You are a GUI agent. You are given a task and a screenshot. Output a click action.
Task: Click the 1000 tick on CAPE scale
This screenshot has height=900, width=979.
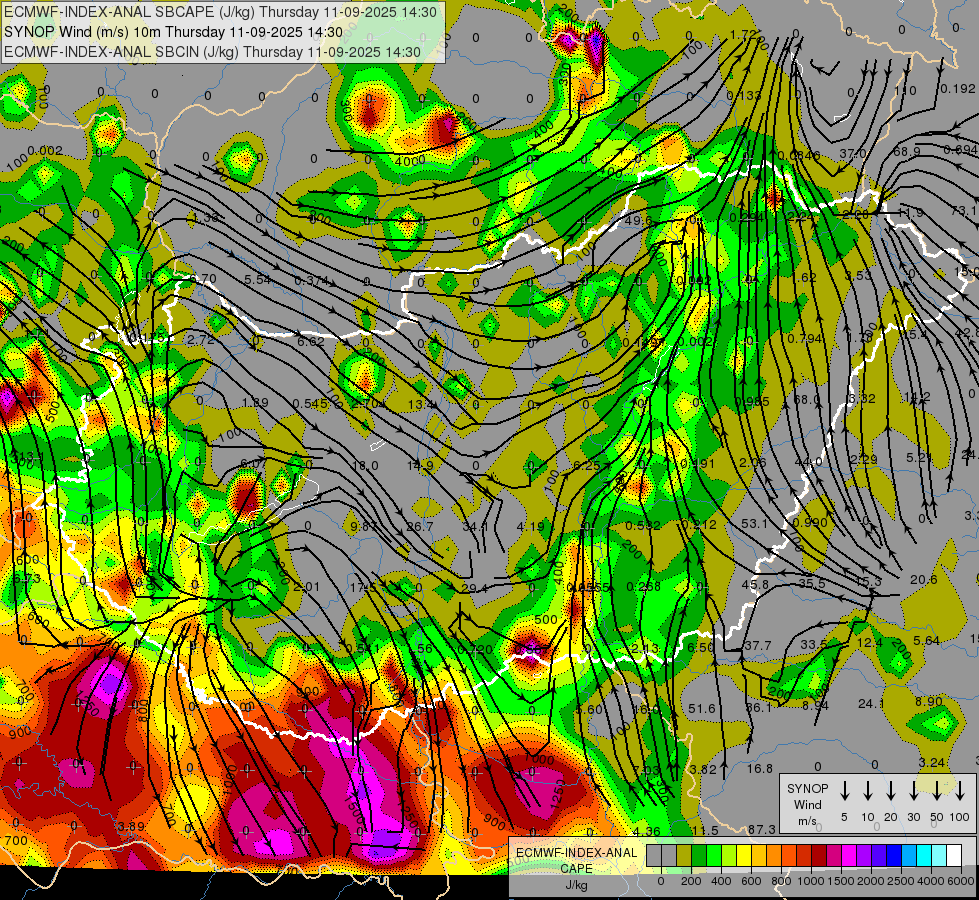(x=811, y=881)
